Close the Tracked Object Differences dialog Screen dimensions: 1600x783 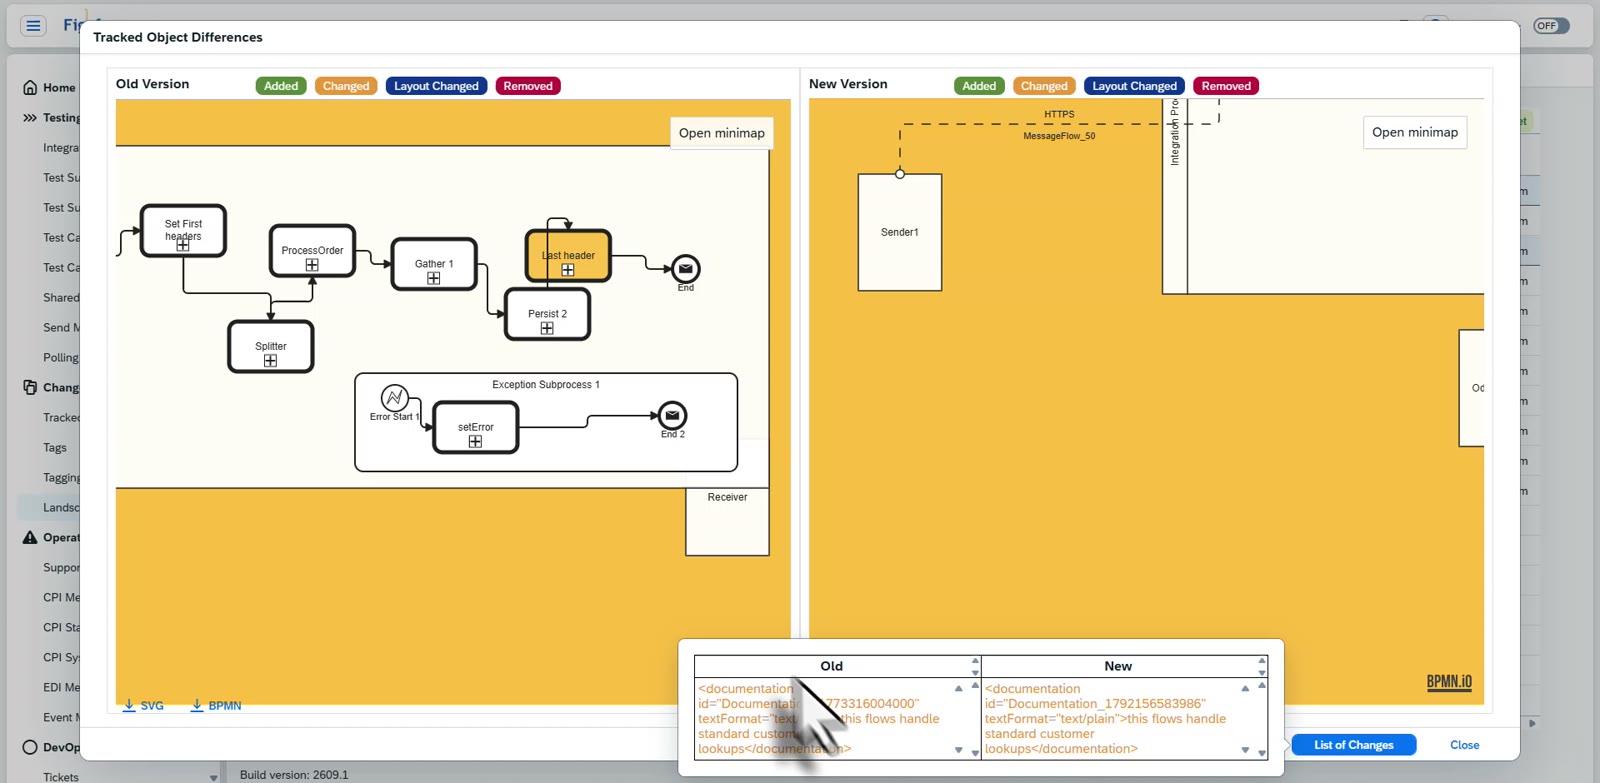(x=1464, y=745)
